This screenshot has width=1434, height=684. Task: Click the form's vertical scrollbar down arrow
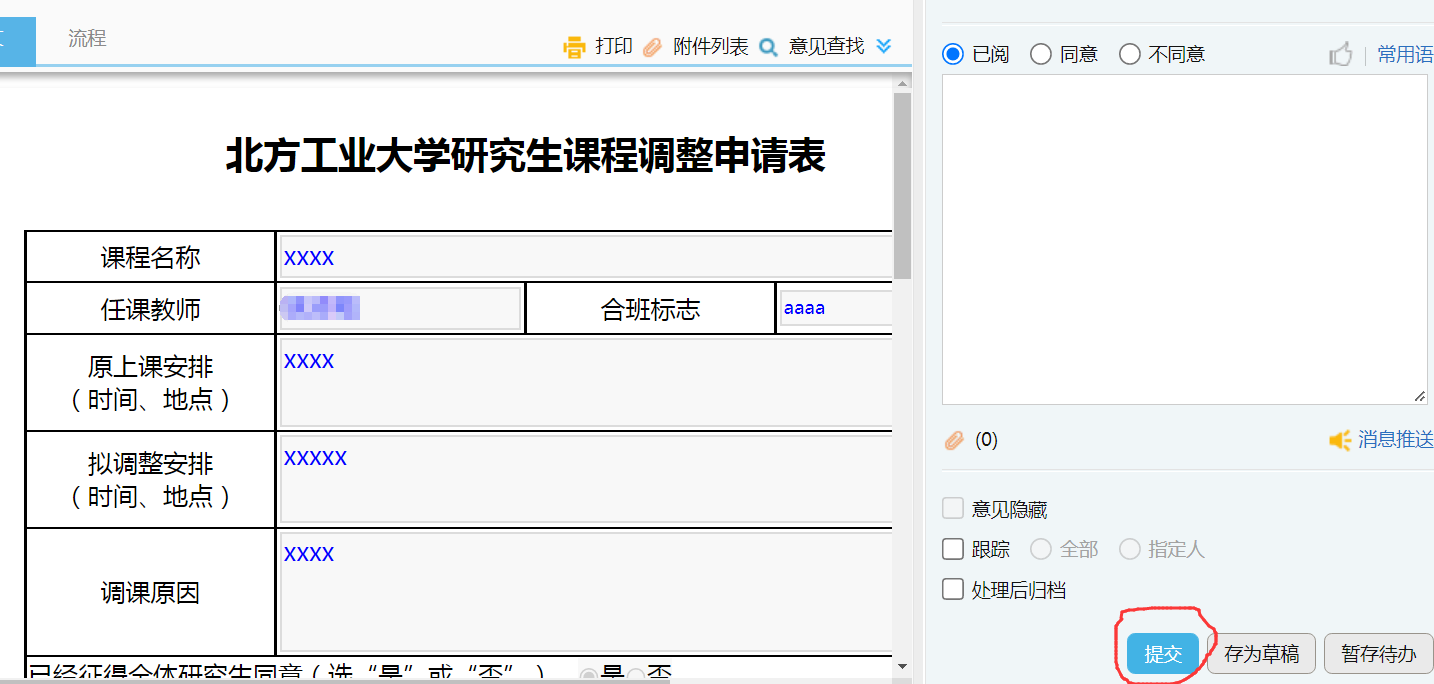[x=902, y=666]
